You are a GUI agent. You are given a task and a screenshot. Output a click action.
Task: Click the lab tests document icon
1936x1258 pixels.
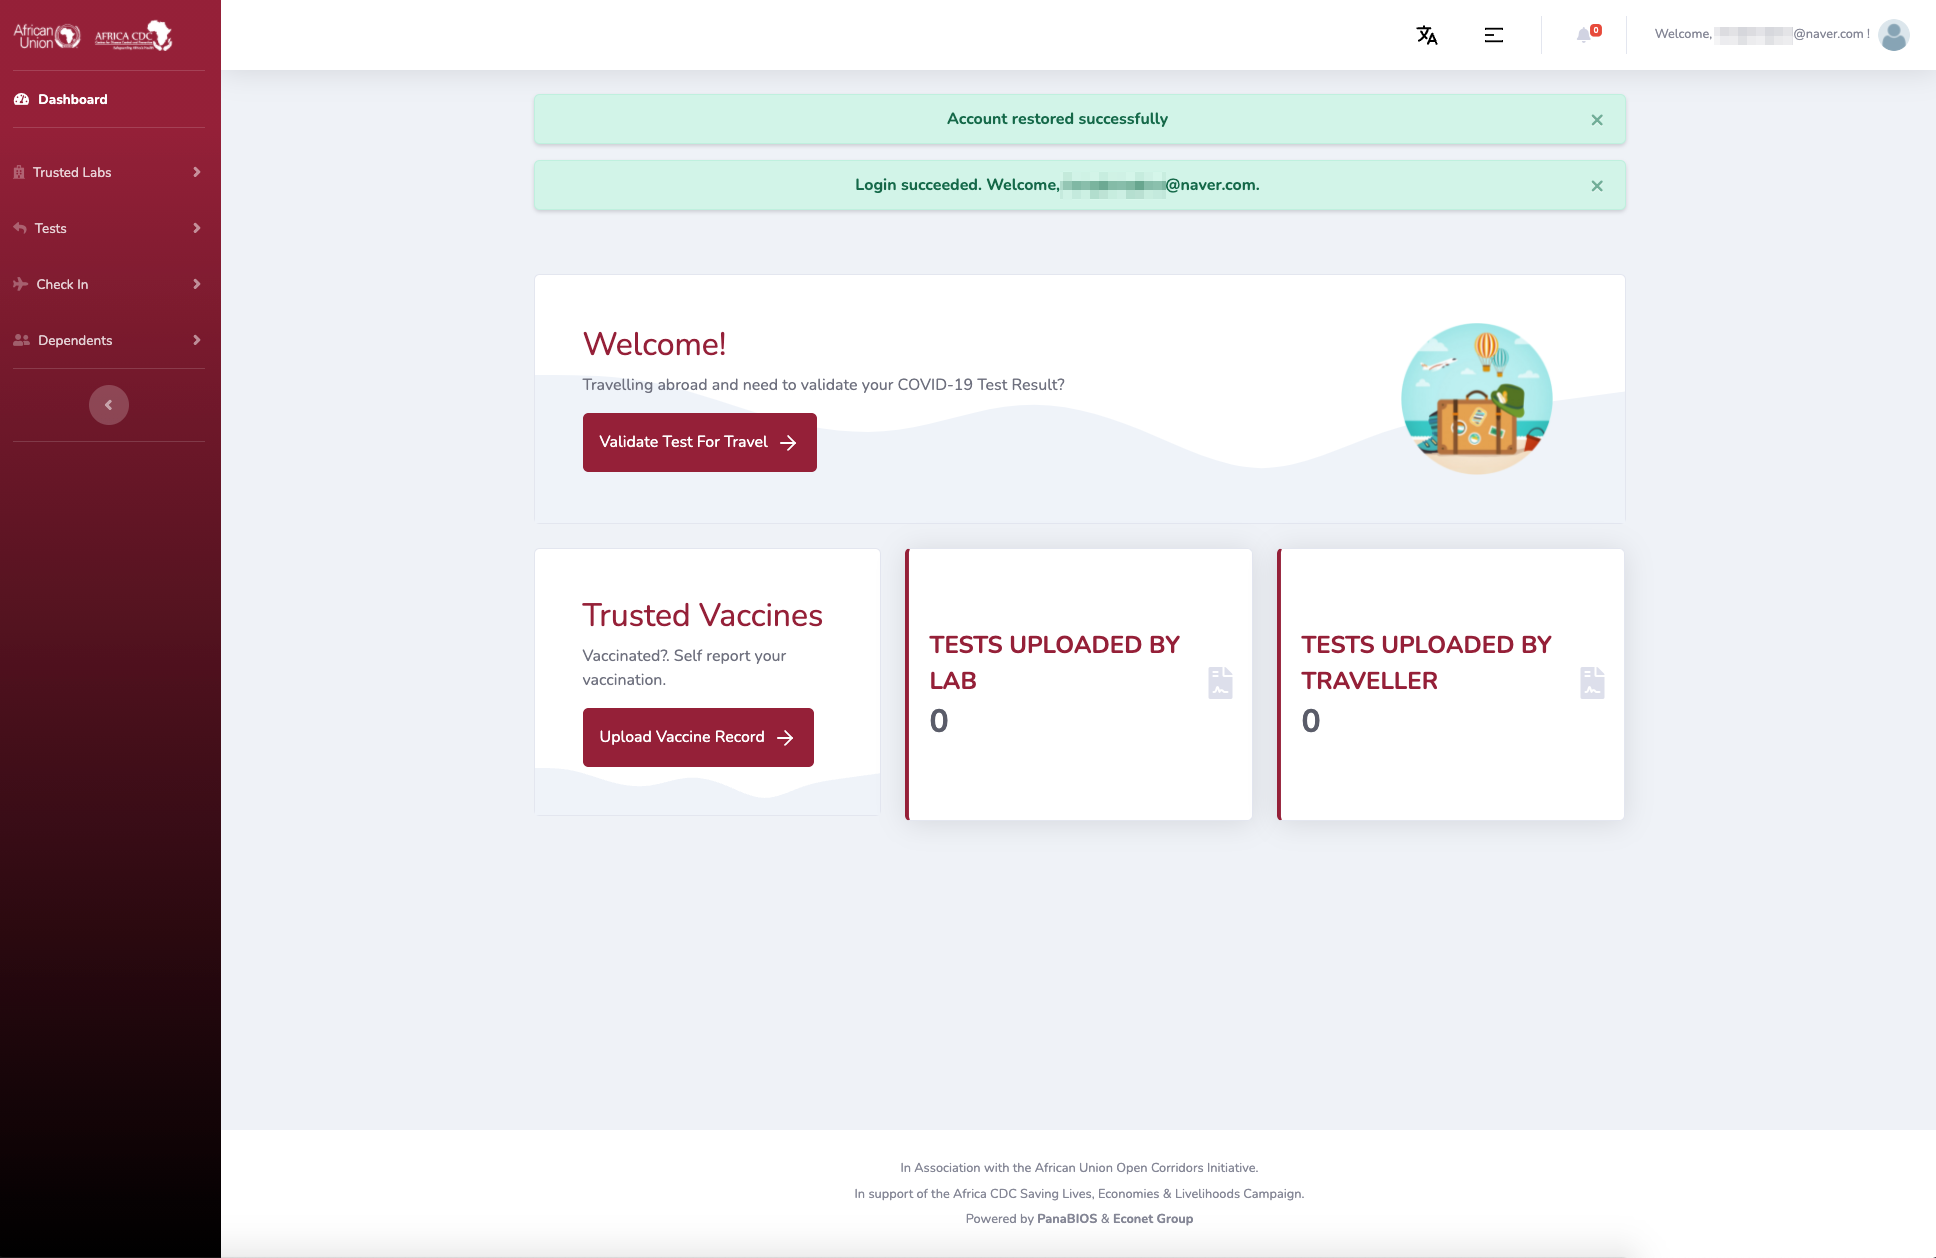point(1220,683)
